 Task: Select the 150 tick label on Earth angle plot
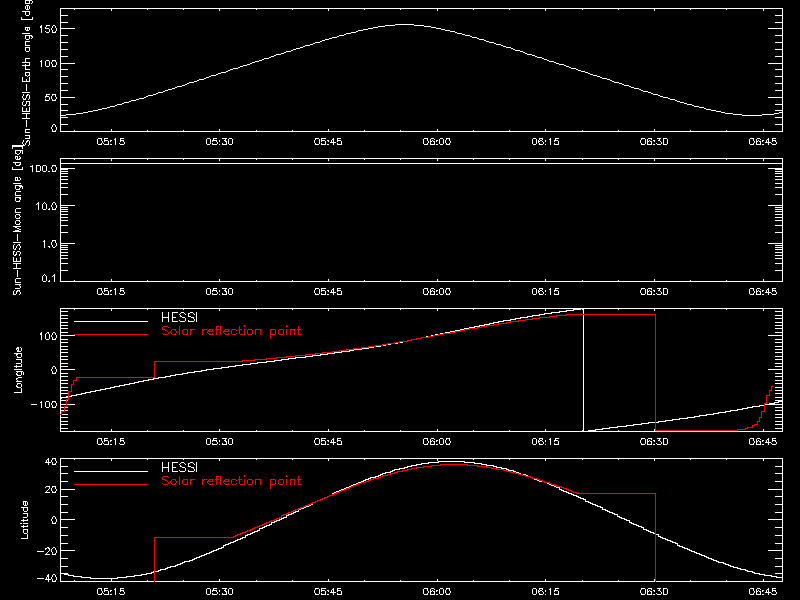pos(48,29)
